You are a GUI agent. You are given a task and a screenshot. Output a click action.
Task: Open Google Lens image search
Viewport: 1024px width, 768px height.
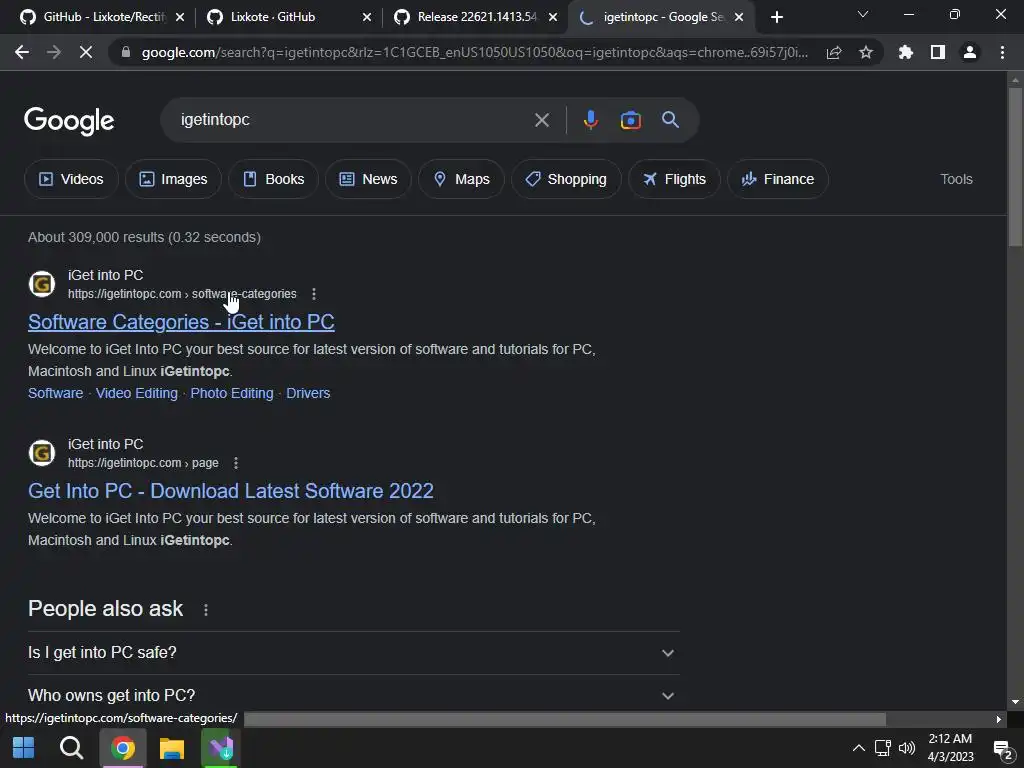pyautogui.click(x=630, y=120)
